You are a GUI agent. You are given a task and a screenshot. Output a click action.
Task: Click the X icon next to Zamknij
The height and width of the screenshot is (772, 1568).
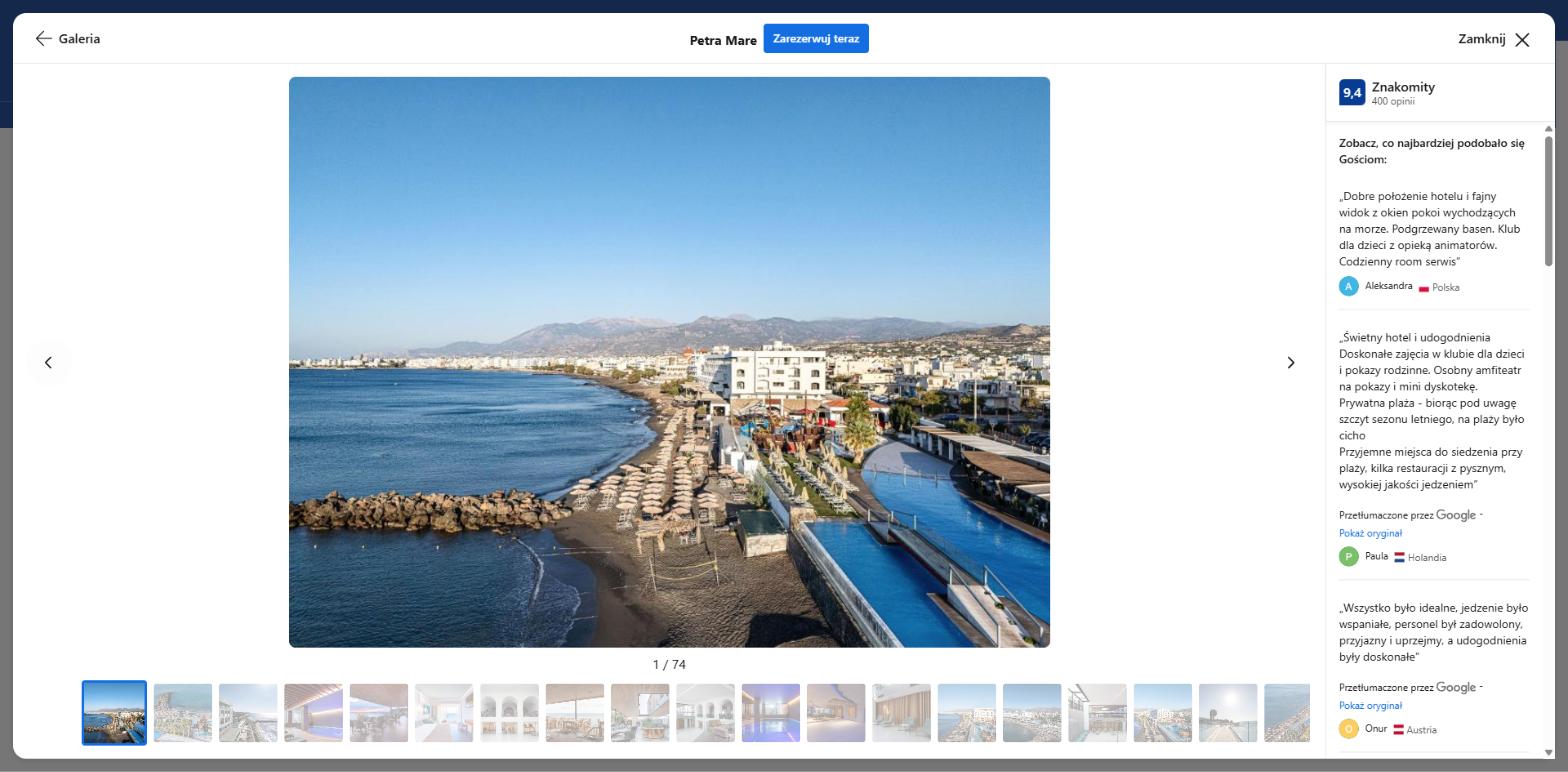tap(1522, 40)
